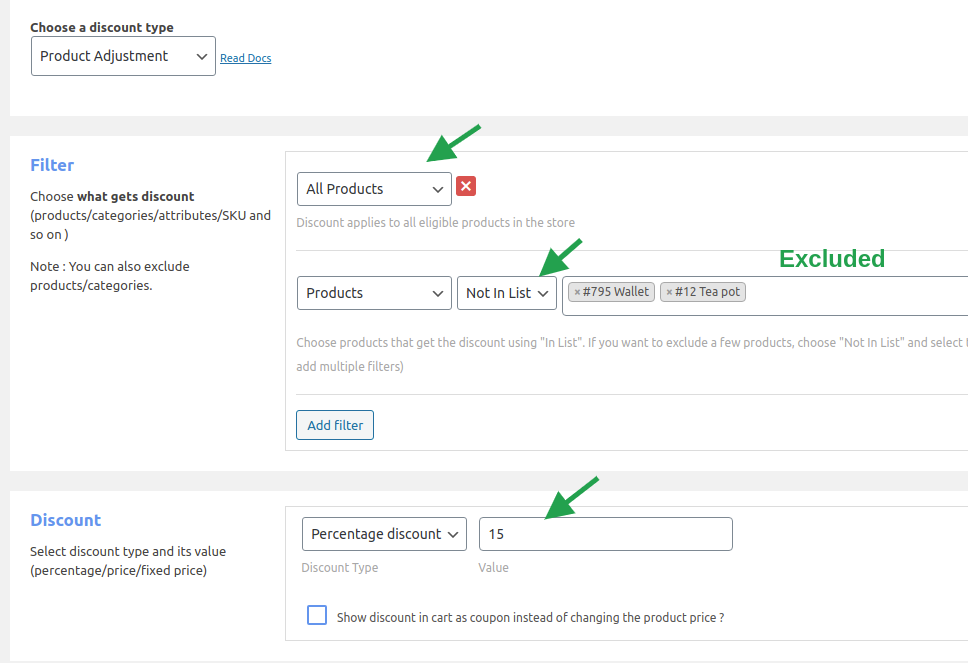Click the green Excluded annotation text
This screenshot has width=968, height=663.
832,259
